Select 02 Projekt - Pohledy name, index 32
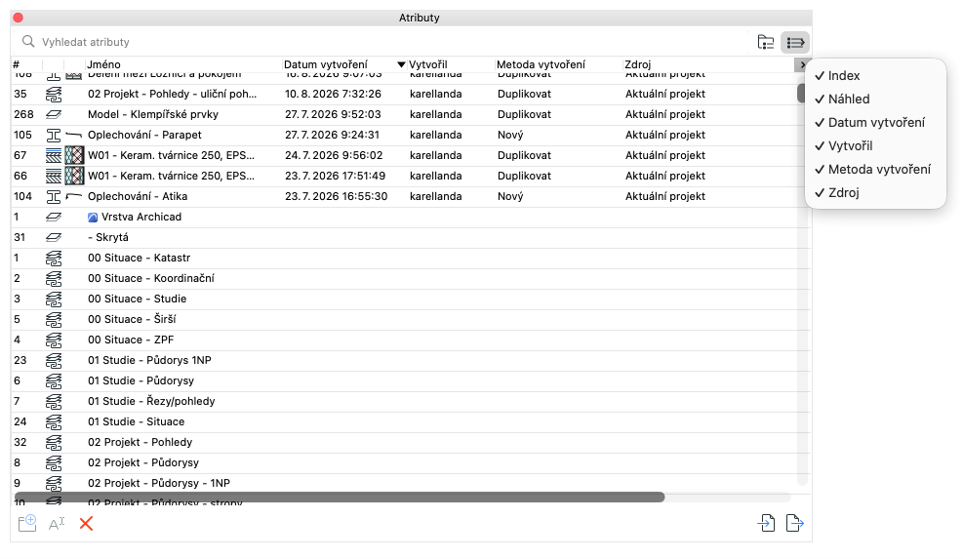The image size is (963, 559). click(x=140, y=442)
